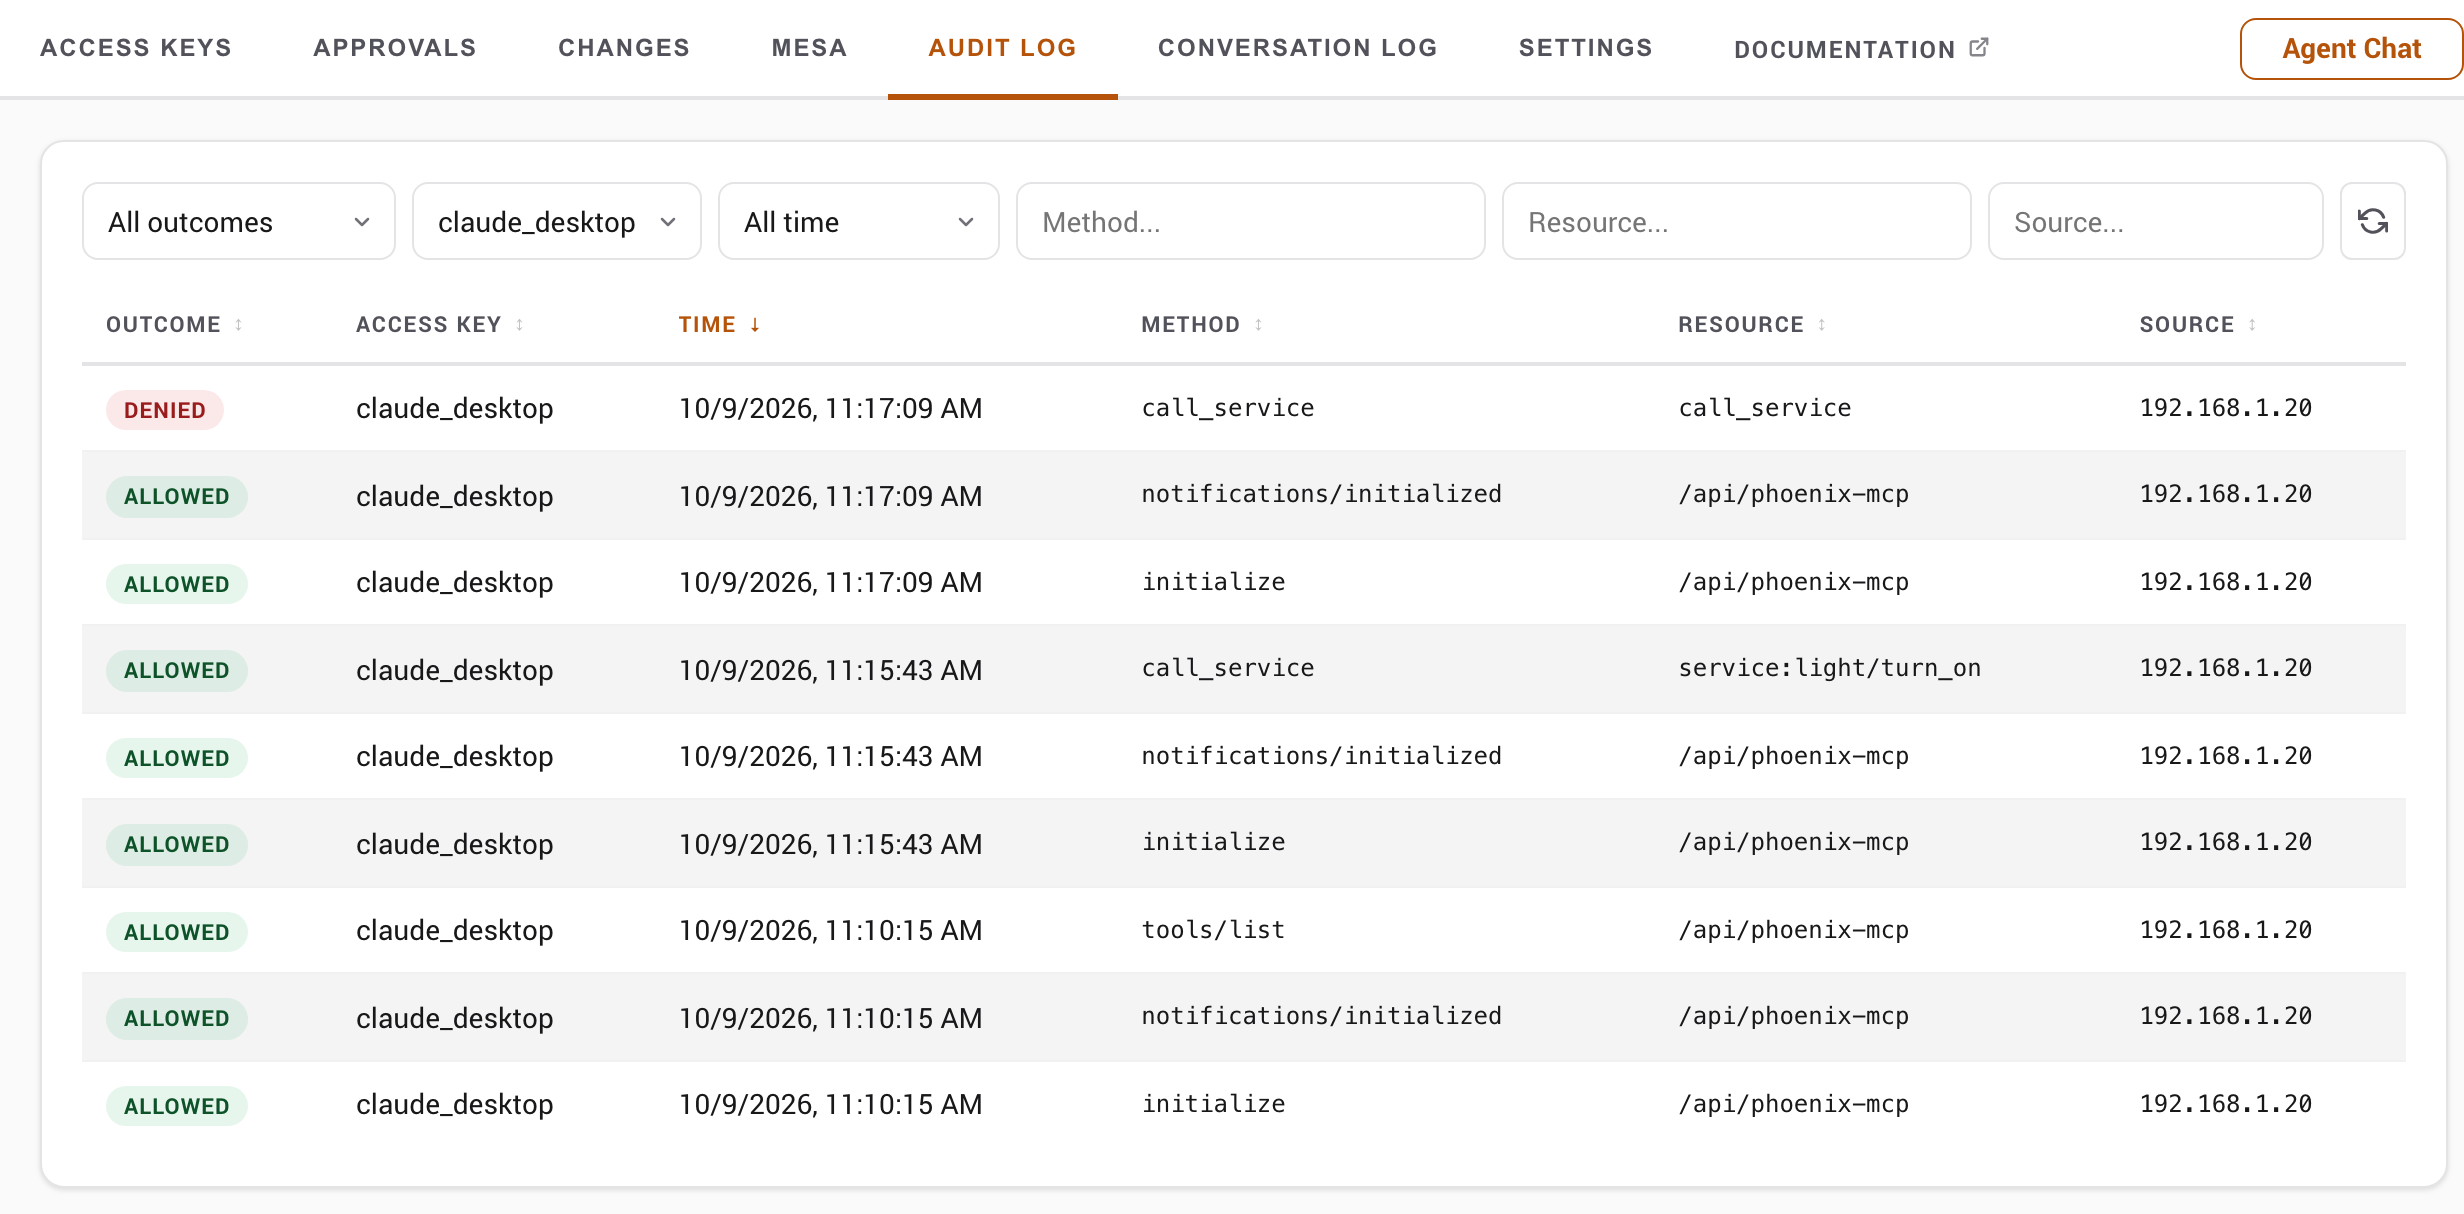Open the All time range dropdown
2464x1214 pixels.
tap(859, 221)
